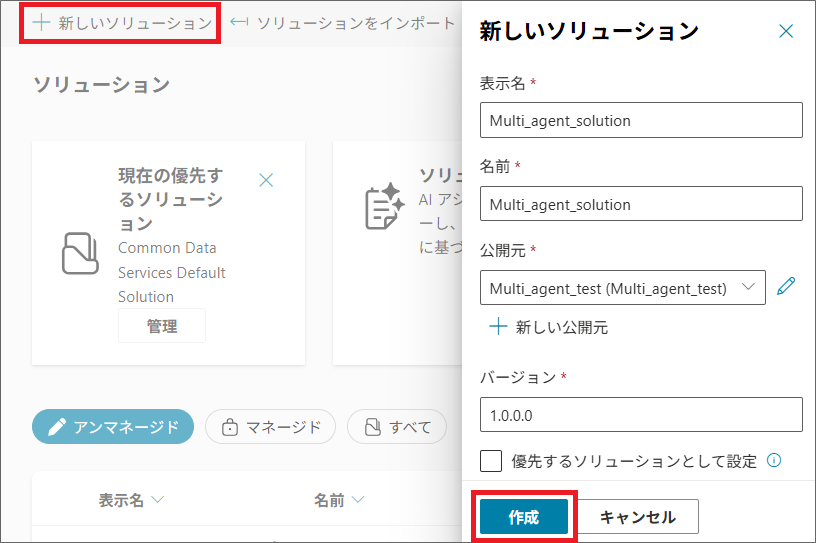The image size is (816, 543).
Task: Click into the バージョン input field
Action: [641, 414]
